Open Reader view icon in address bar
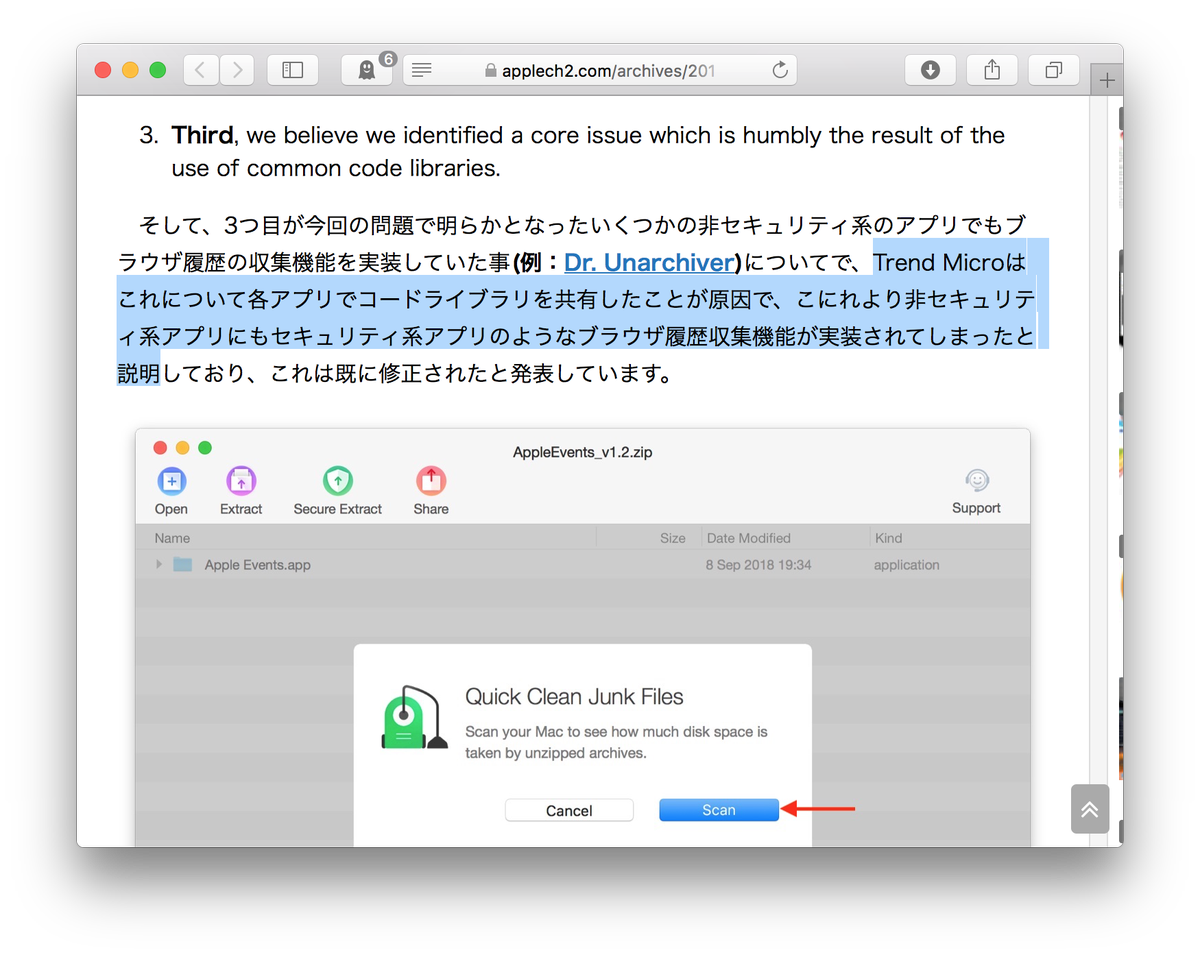Image resolution: width=1200 pixels, height=957 pixels. (x=422, y=70)
